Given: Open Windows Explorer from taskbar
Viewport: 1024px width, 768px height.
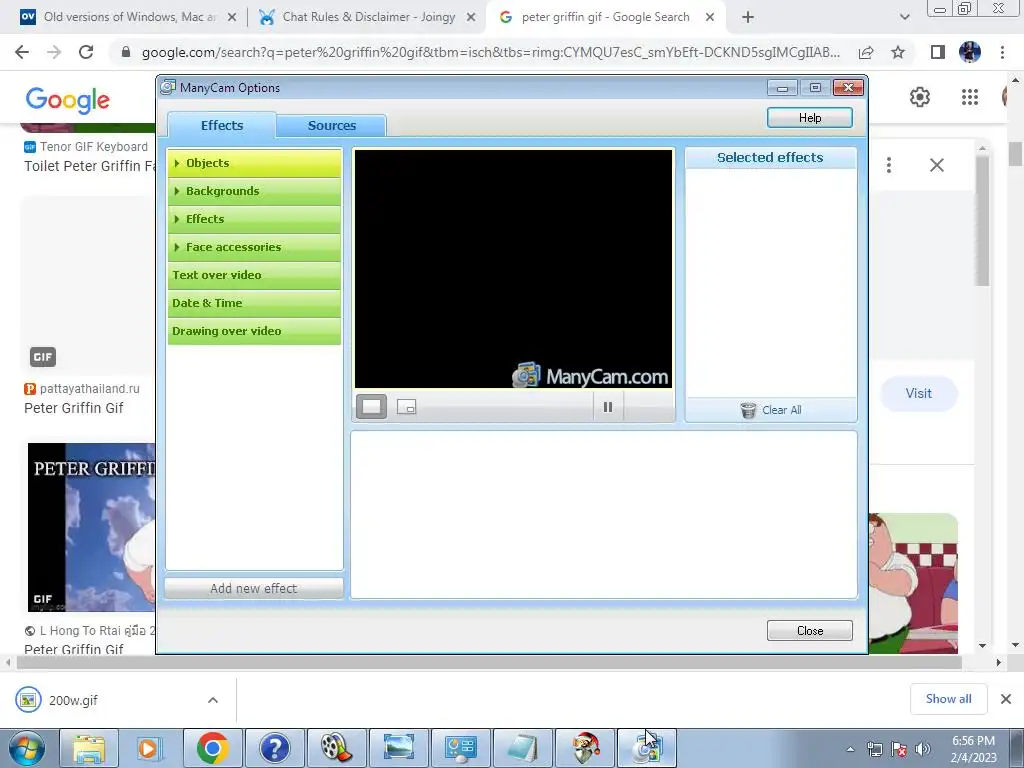Looking at the screenshot, I should click(x=89, y=748).
